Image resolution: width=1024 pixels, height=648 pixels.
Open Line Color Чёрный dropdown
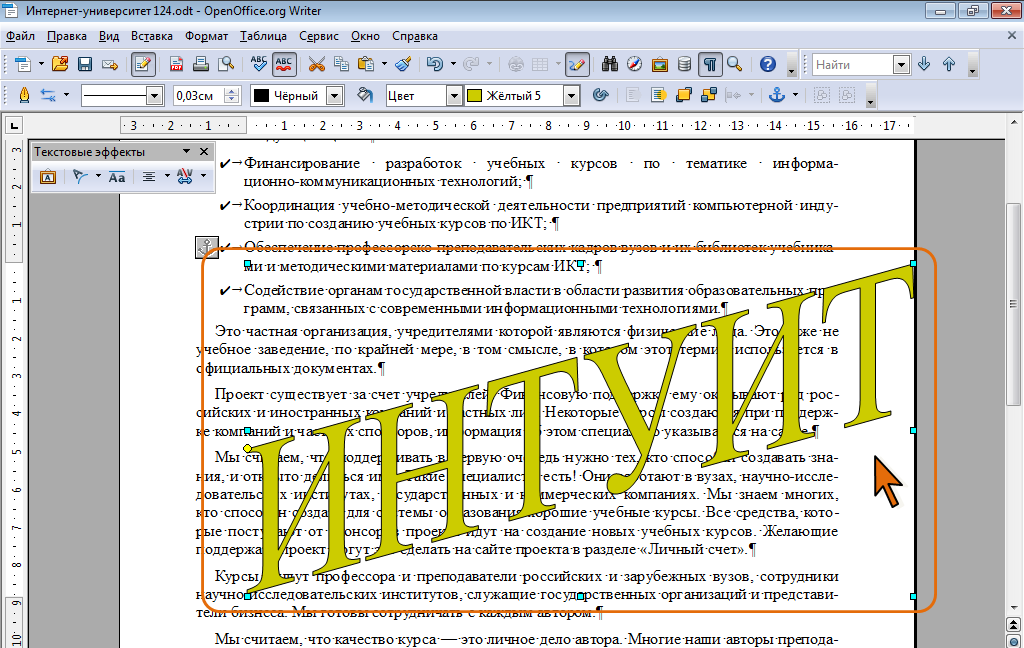(x=335, y=96)
